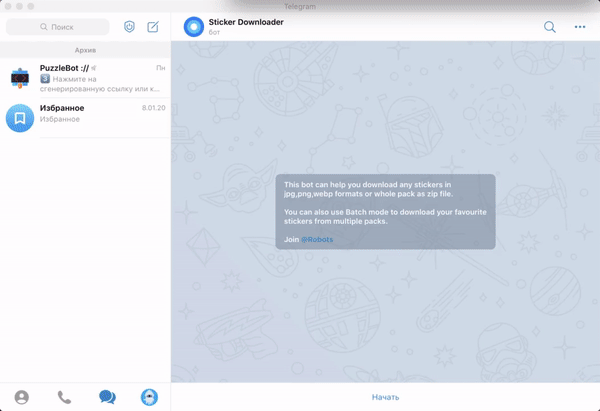Click the Поиск search field

57,27
